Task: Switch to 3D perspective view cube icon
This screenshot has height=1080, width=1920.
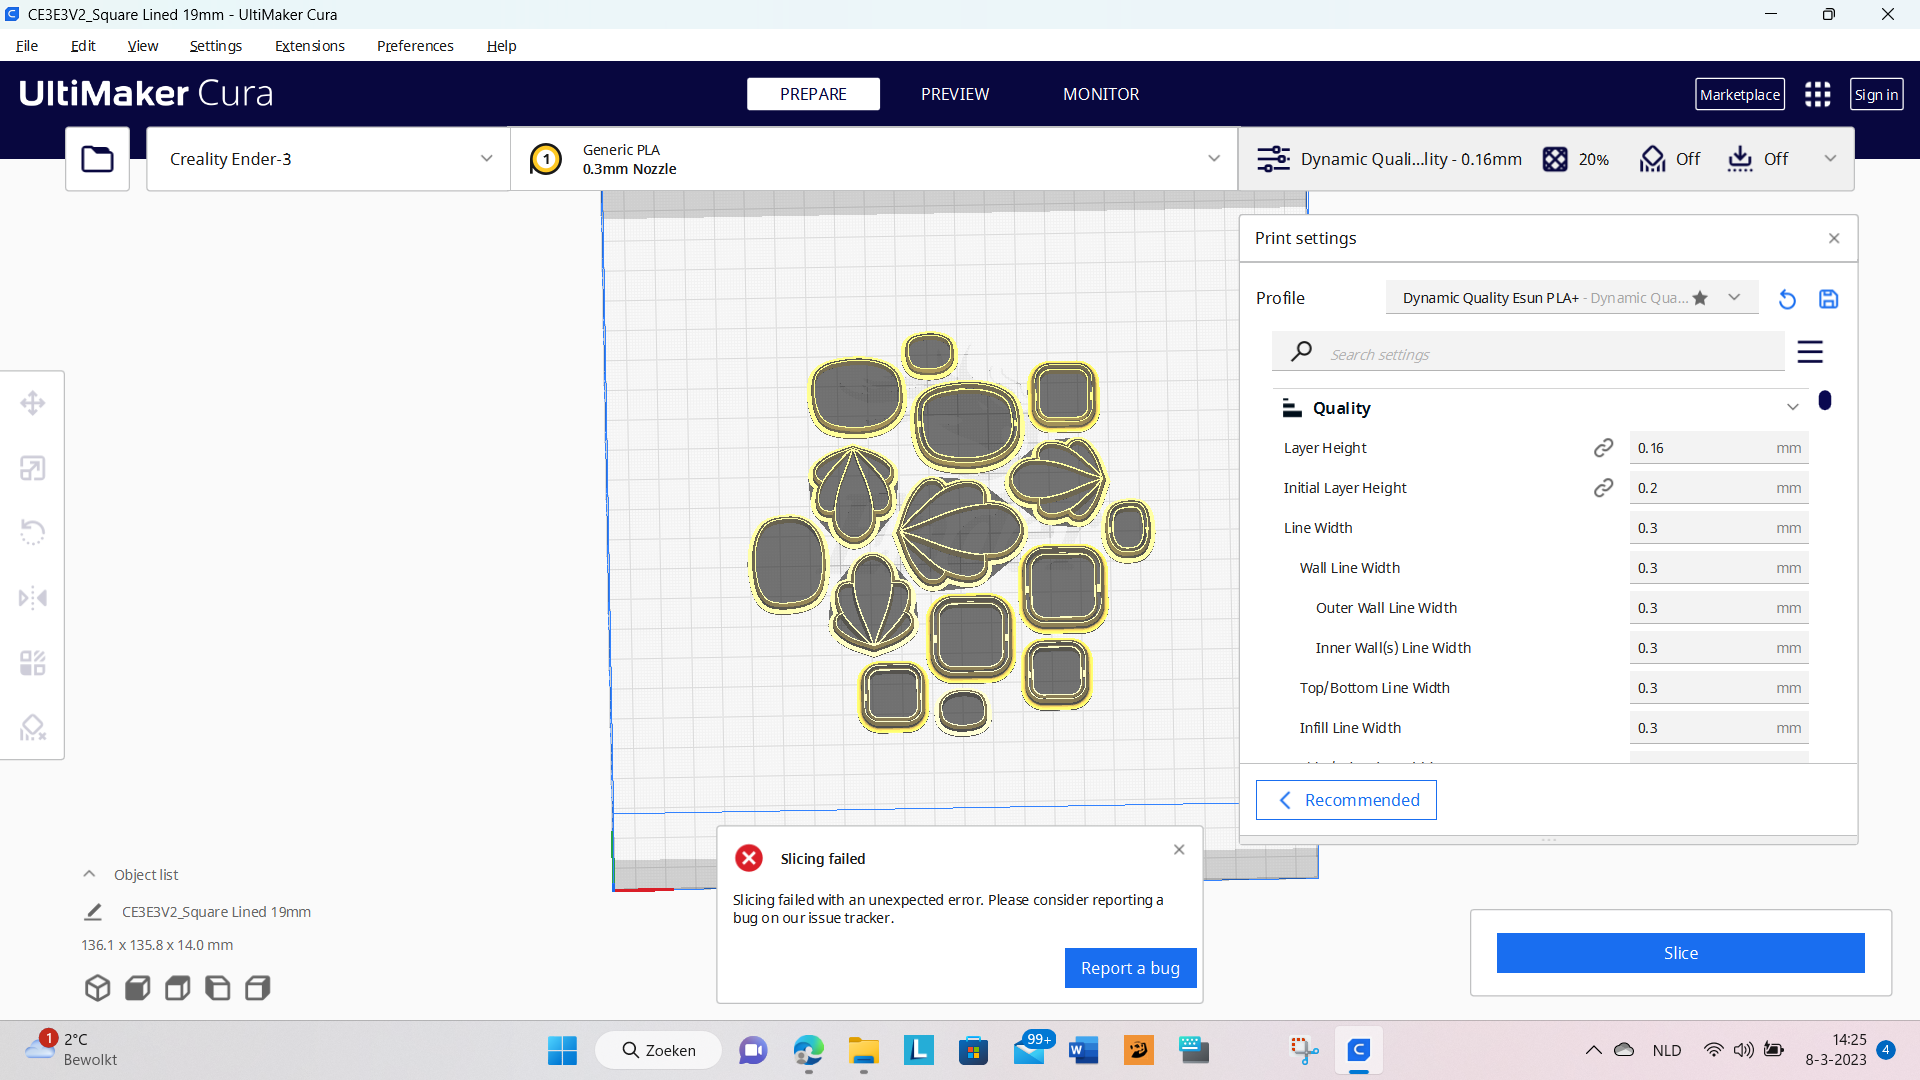Action: pos(97,988)
